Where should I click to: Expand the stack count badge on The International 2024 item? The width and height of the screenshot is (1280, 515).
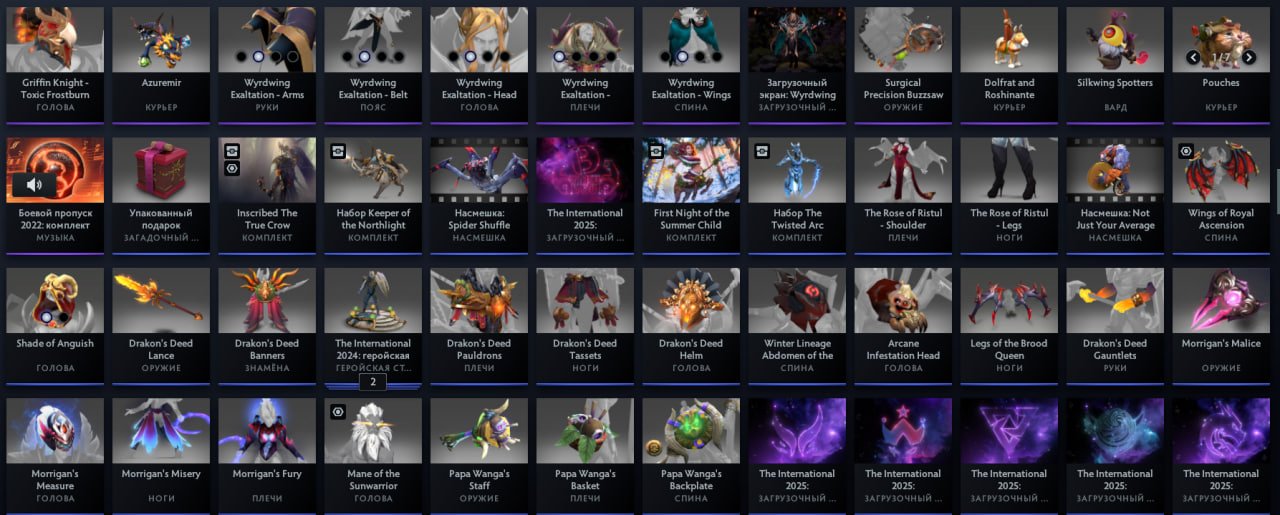pyautogui.click(x=373, y=382)
